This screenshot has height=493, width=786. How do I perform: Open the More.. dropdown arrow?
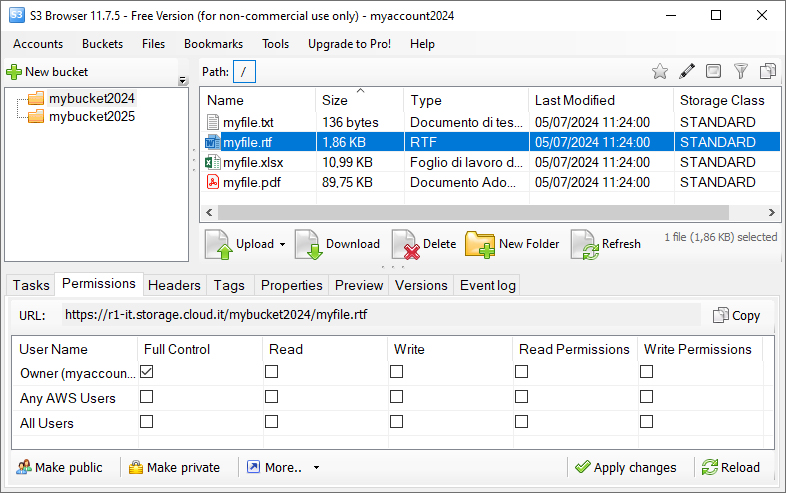pos(316,467)
